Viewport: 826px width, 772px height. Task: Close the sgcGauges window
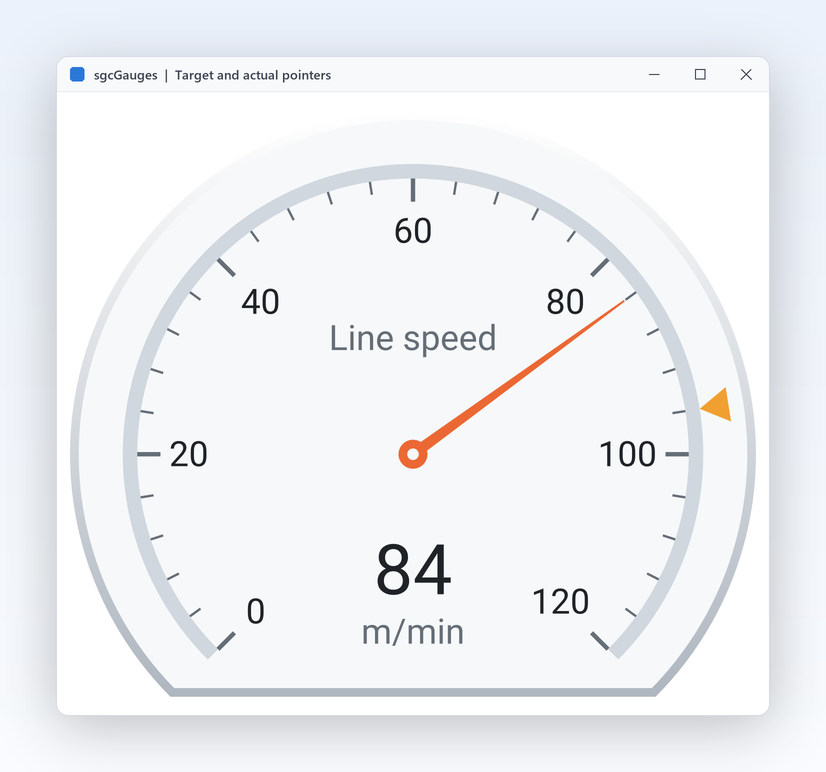[x=746, y=74]
